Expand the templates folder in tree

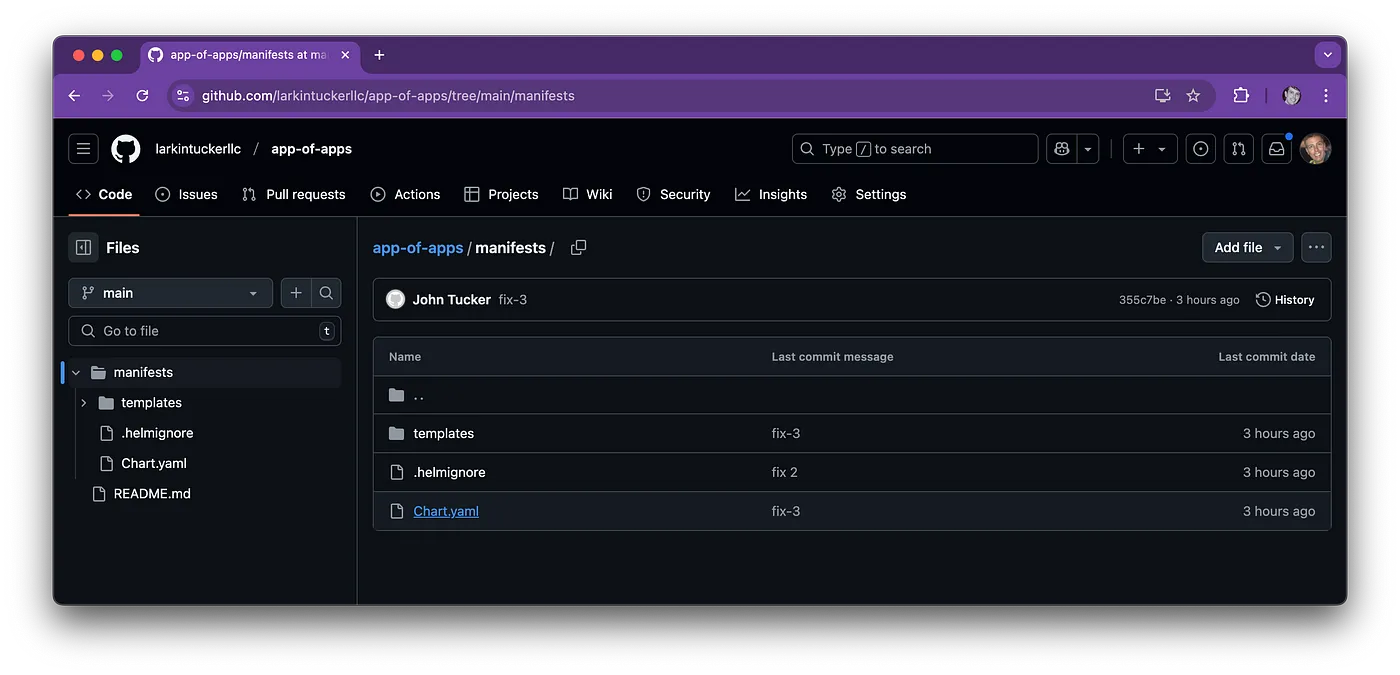click(x=84, y=403)
